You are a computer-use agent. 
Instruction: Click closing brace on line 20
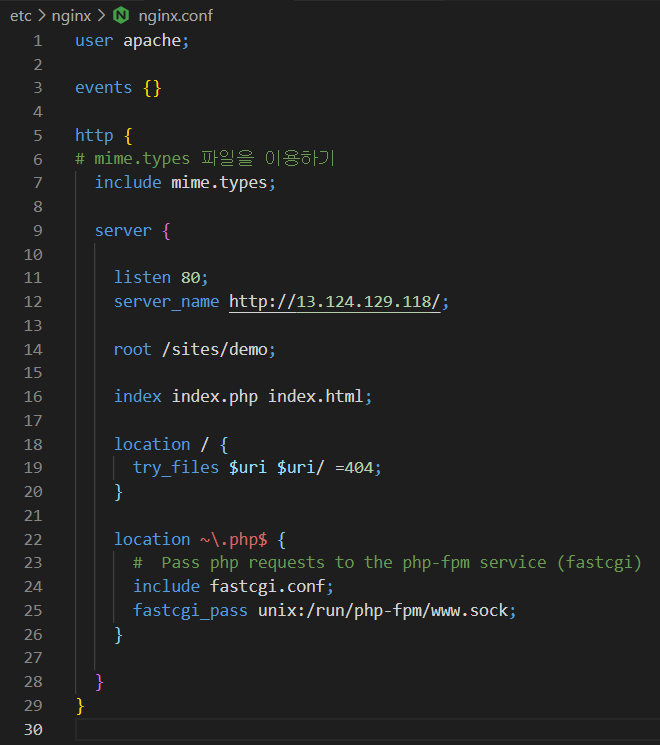[118, 492]
